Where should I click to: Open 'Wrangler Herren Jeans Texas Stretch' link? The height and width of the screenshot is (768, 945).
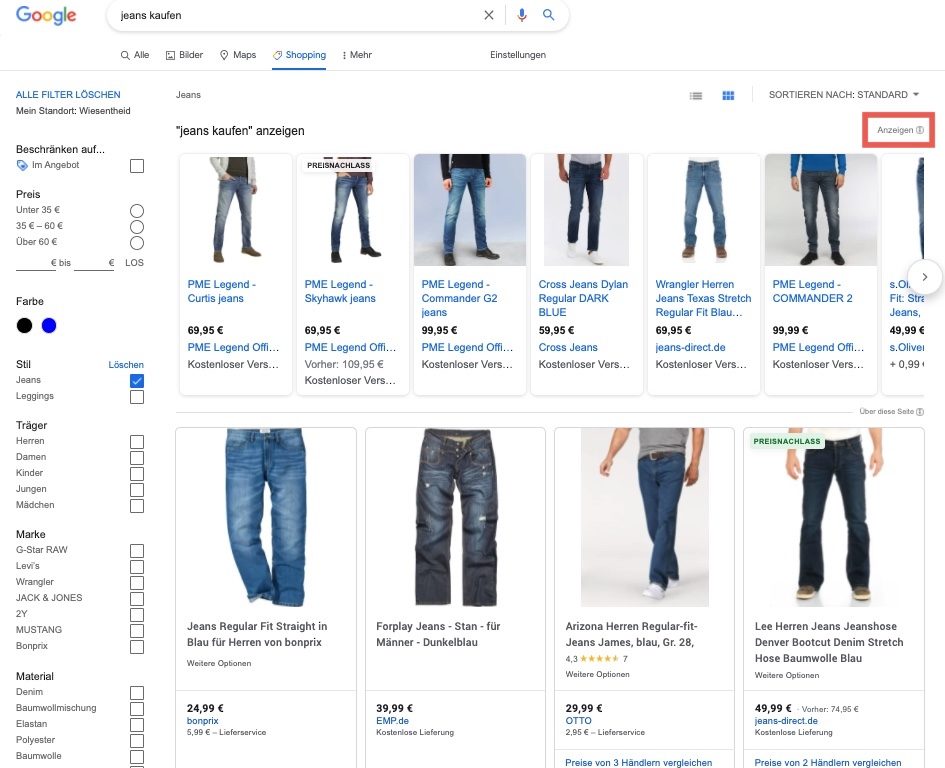703,298
